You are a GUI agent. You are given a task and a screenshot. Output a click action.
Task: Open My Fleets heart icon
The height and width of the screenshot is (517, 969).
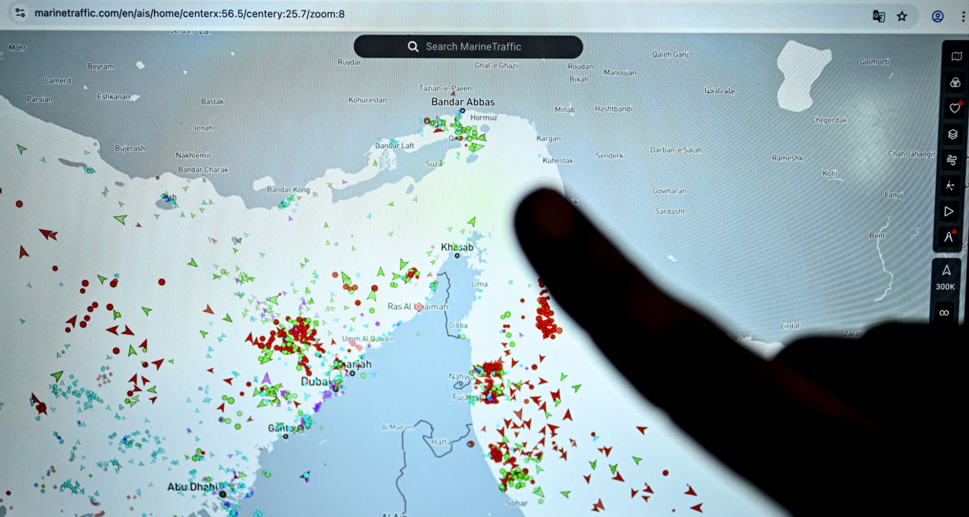(x=954, y=108)
